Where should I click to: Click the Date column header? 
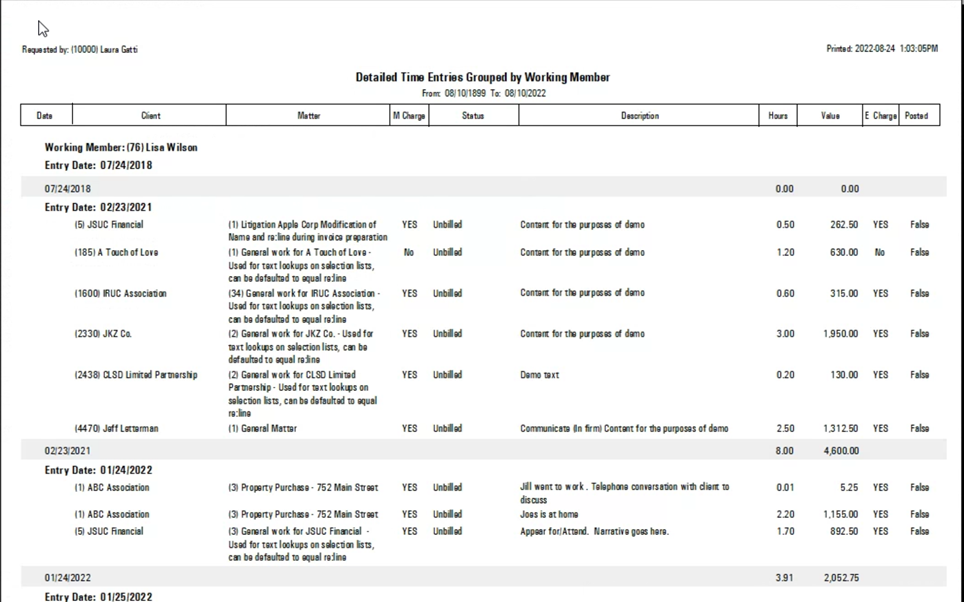tap(46, 115)
